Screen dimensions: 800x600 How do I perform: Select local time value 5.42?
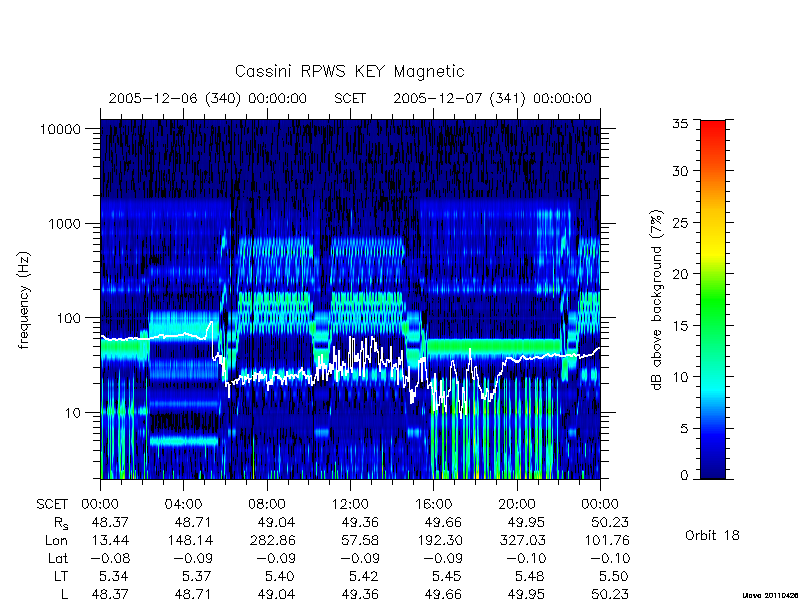coord(364,577)
